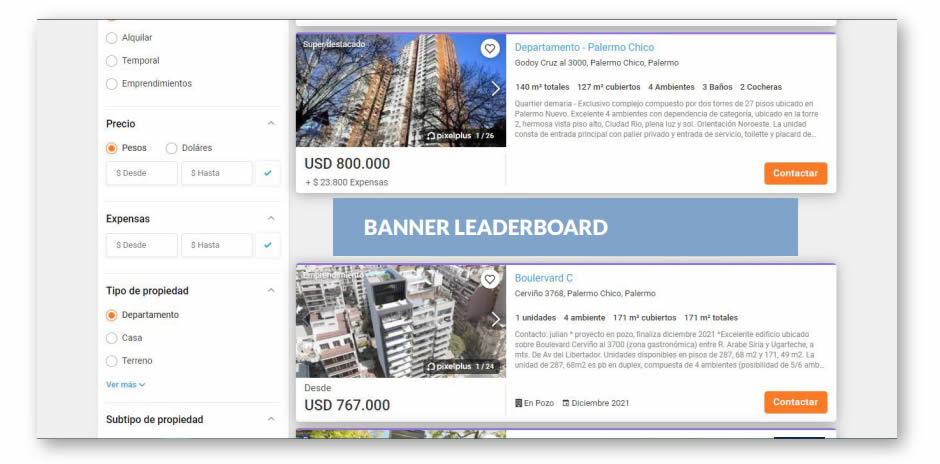Click the USD 800.000 price

click(347, 164)
